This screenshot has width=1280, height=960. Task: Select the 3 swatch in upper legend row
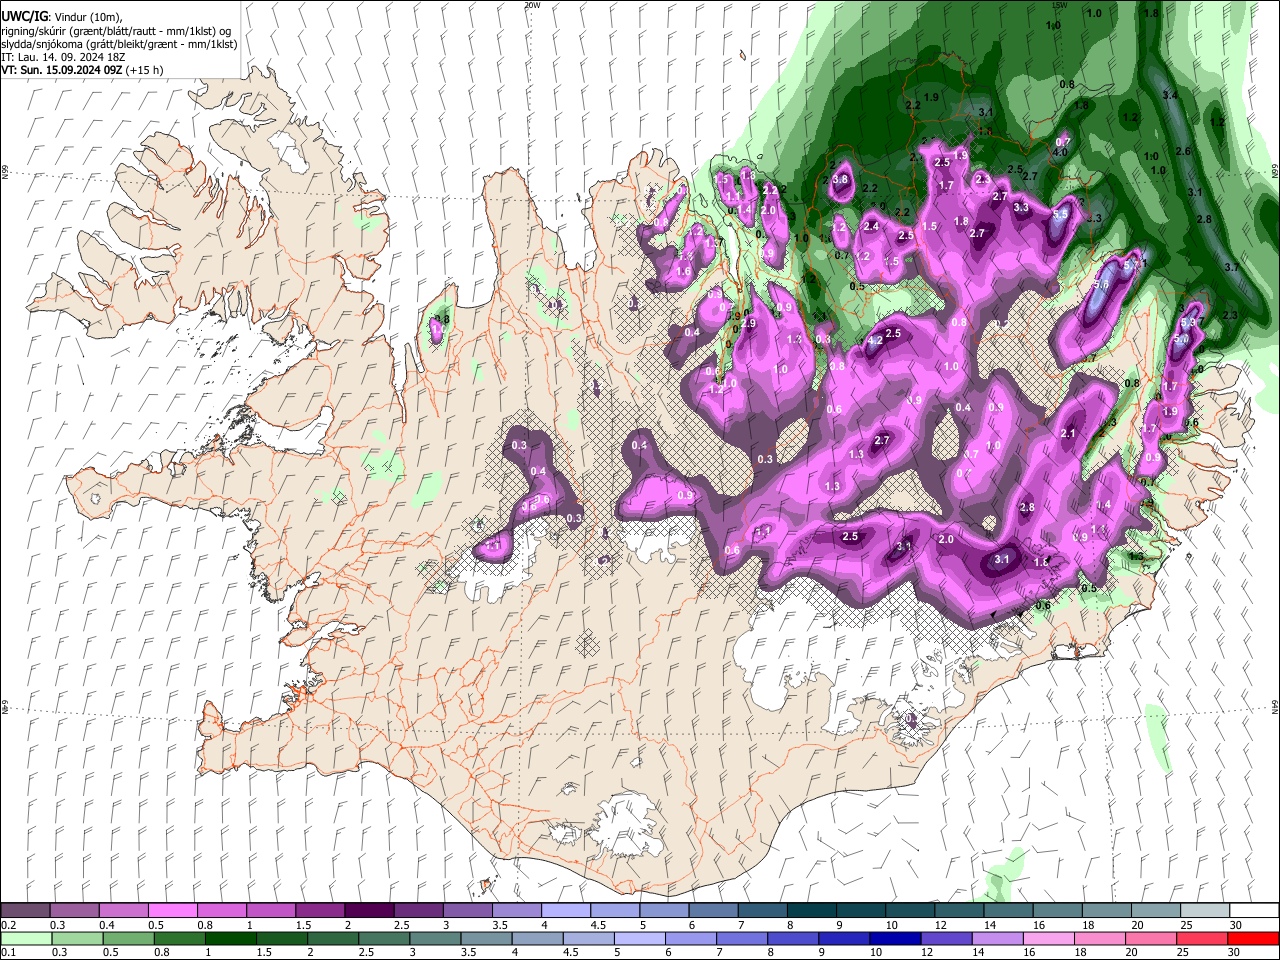pyautogui.click(x=467, y=910)
